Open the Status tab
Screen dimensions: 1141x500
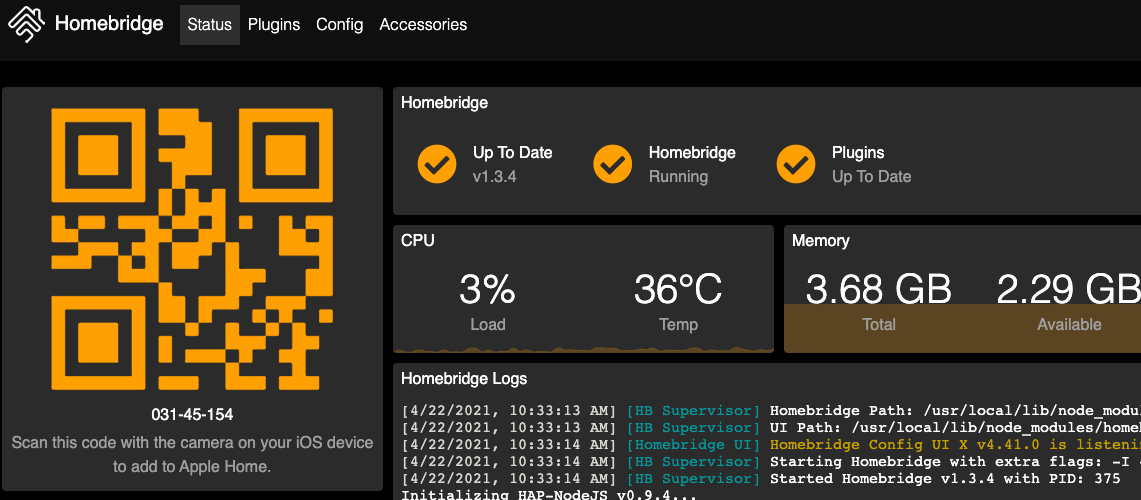209,24
